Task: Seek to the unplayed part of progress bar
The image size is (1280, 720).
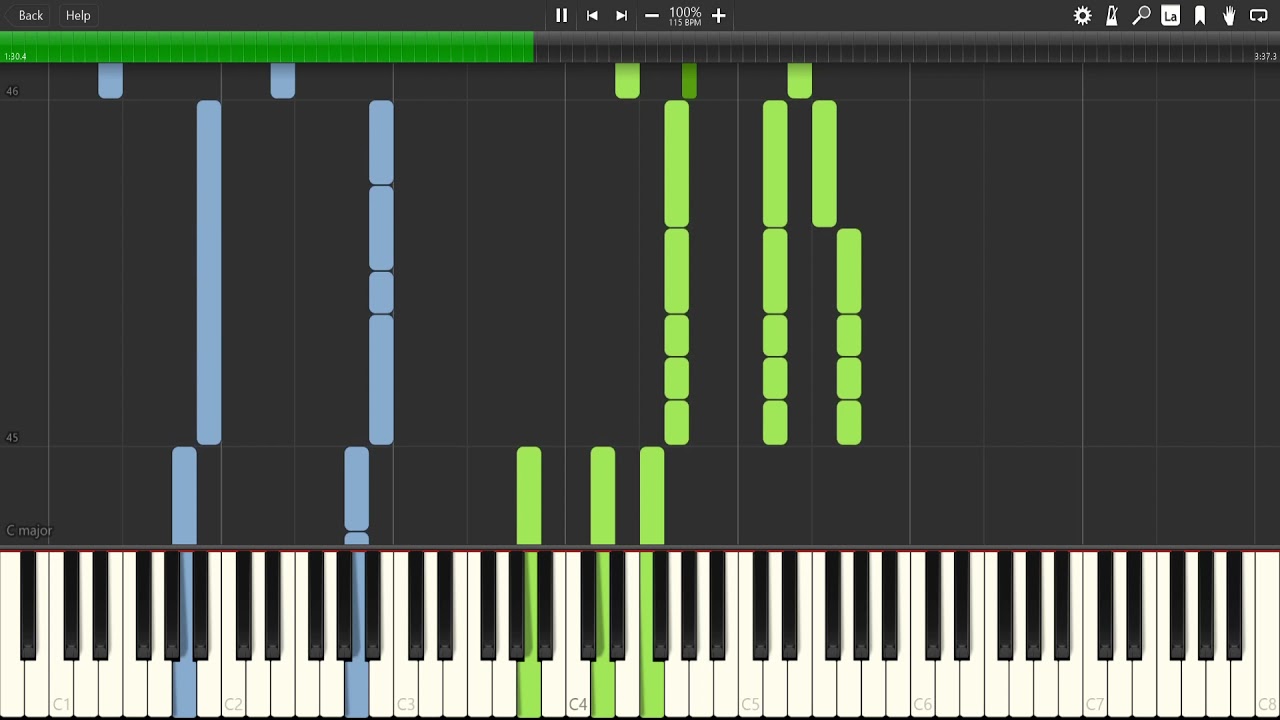Action: click(x=906, y=47)
